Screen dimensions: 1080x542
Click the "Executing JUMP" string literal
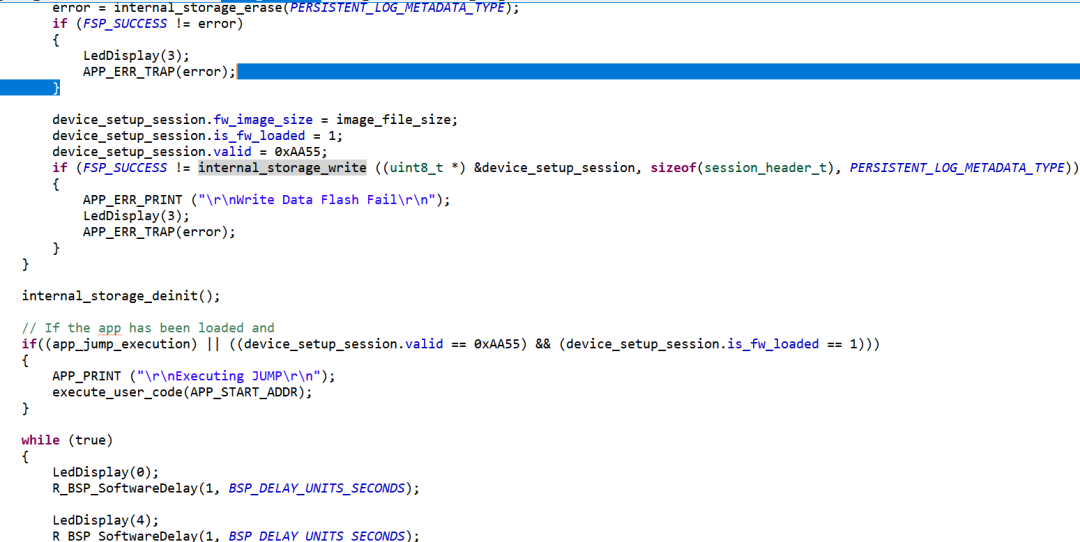[x=229, y=376]
